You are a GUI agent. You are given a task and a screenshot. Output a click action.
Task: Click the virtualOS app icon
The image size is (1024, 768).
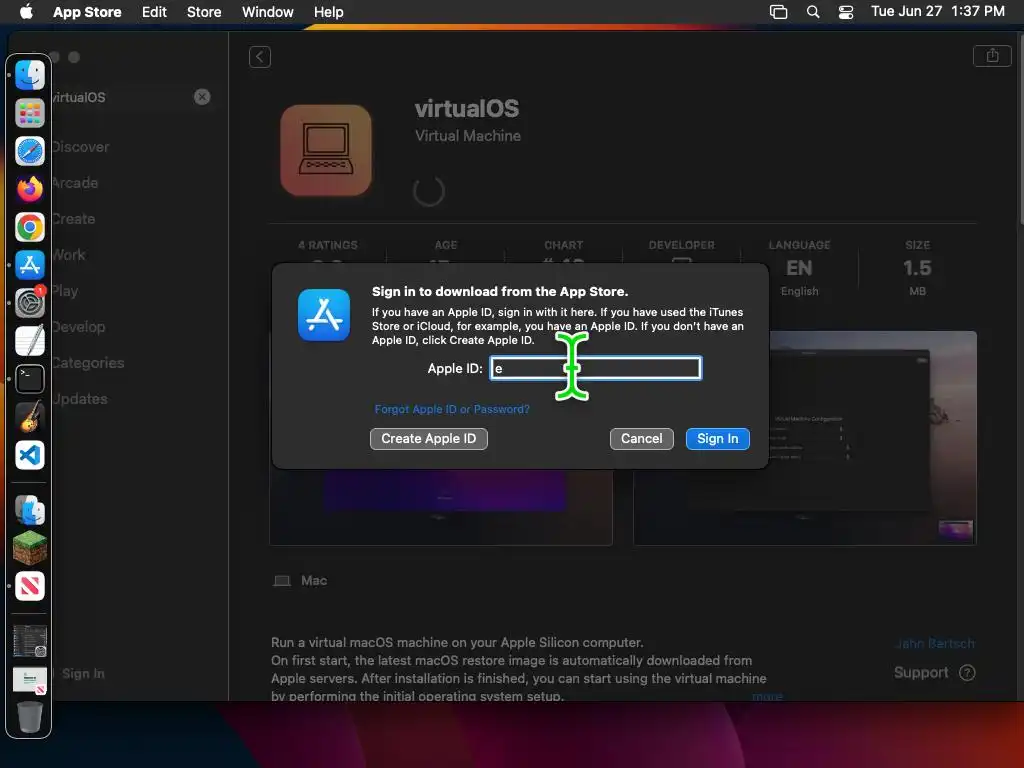pyautogui.click(x=326, y=150)
